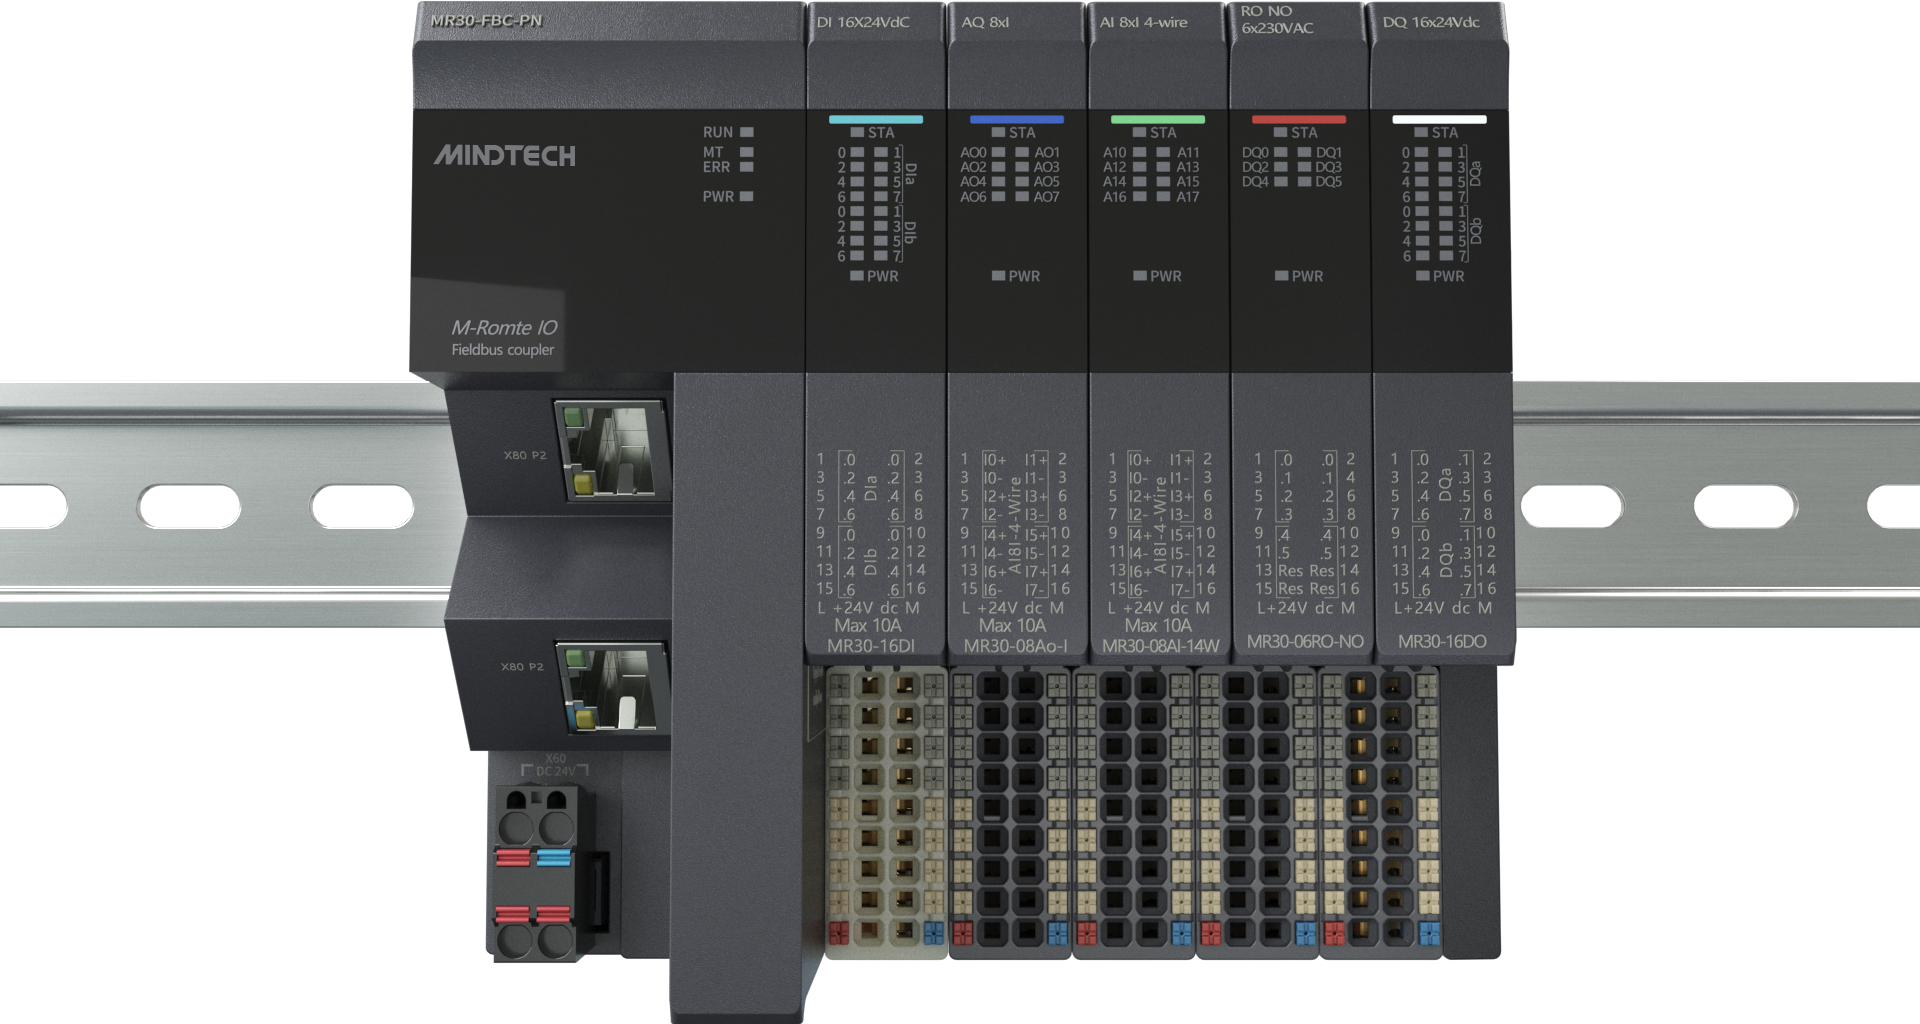The width and height of the screenshot is (1920, 1024).
Task: Click the MR30-16DO model label
Action: (1441, 641)
